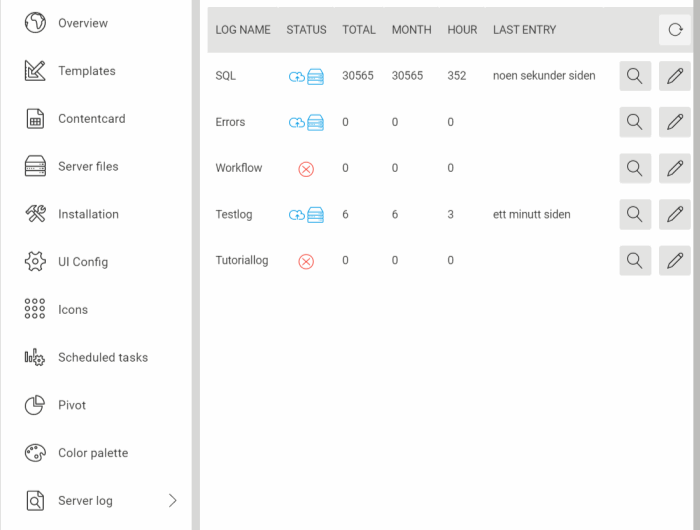The height and width of the screenshot is (530, 700).
Task: Edit the Tutoriallog with pencil icon
Action: (x=675, y=260)
